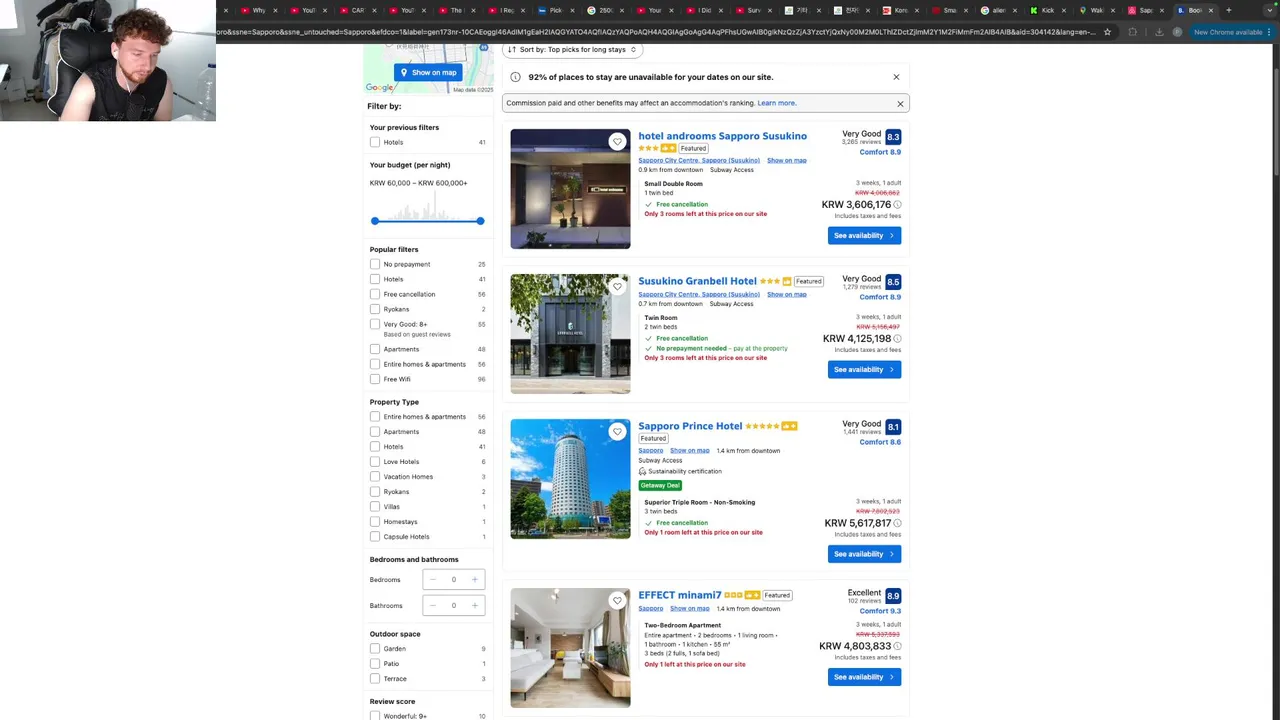Click 8.1 score badge for Sapporo Prince
The height and width of the screenshot is (720, 1280).
pyautogui.click(x=893, y=427)
